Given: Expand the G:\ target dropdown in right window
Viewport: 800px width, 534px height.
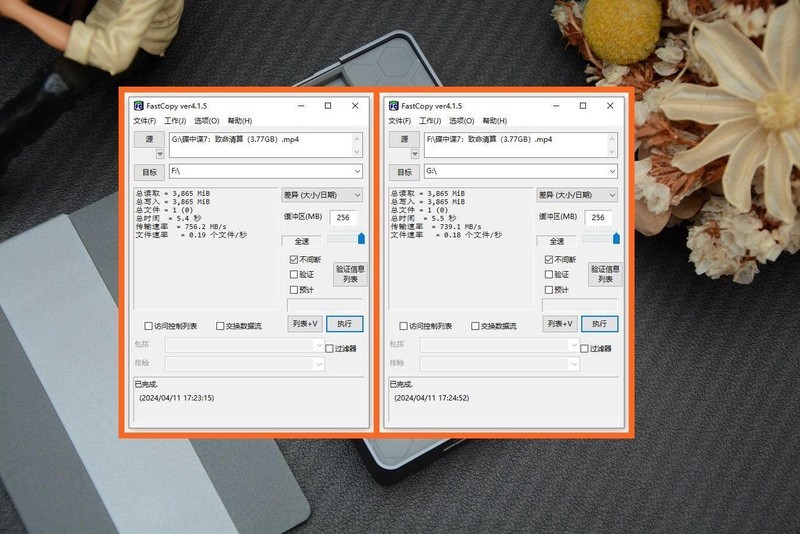Looking at the screenshot, I should coord(612,171).
